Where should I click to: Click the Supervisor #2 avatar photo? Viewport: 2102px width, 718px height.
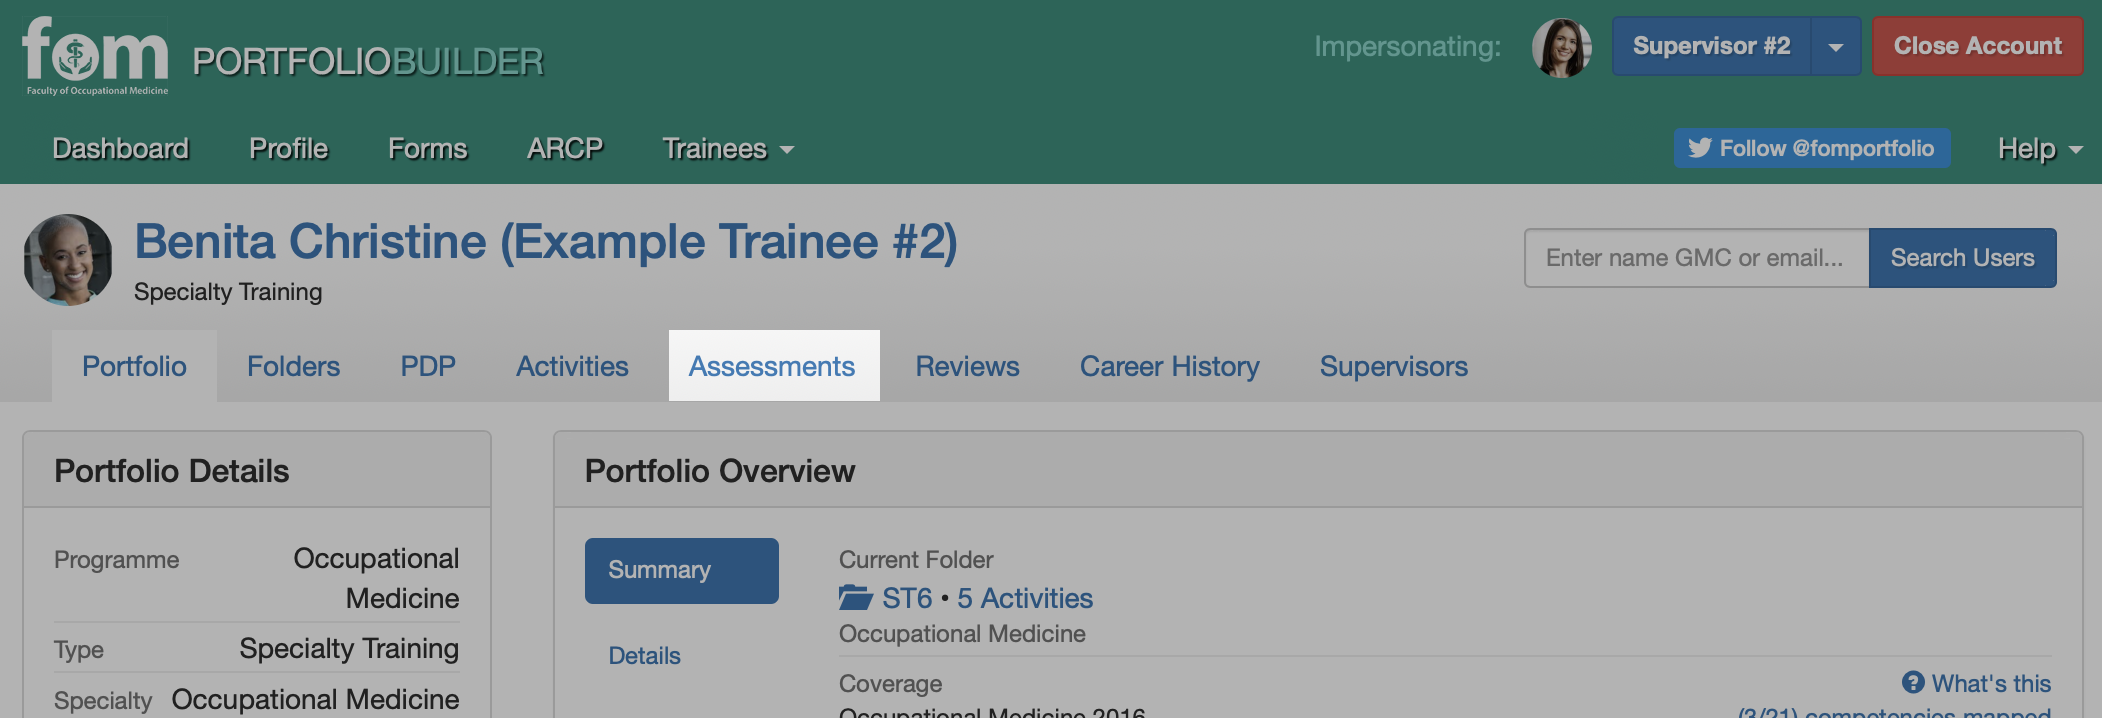1562,47
